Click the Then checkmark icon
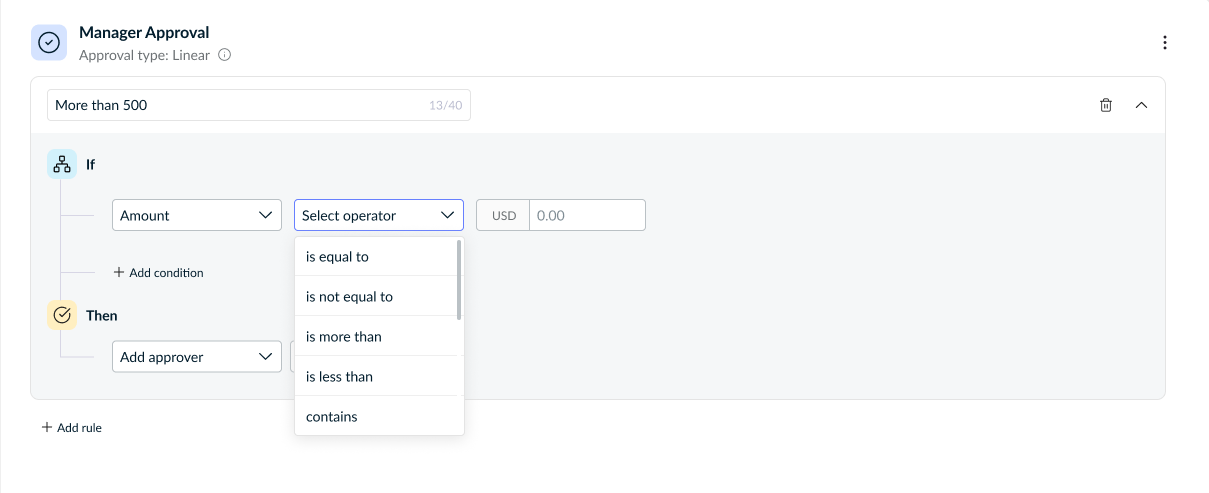1209x493 pixels. click(62, 315)
